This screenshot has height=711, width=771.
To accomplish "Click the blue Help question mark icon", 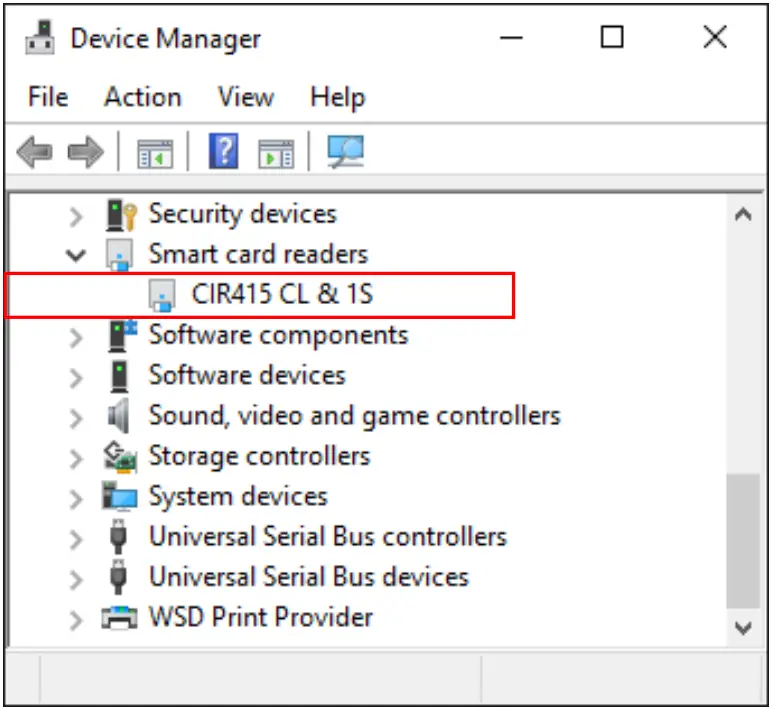I will 223,153.
